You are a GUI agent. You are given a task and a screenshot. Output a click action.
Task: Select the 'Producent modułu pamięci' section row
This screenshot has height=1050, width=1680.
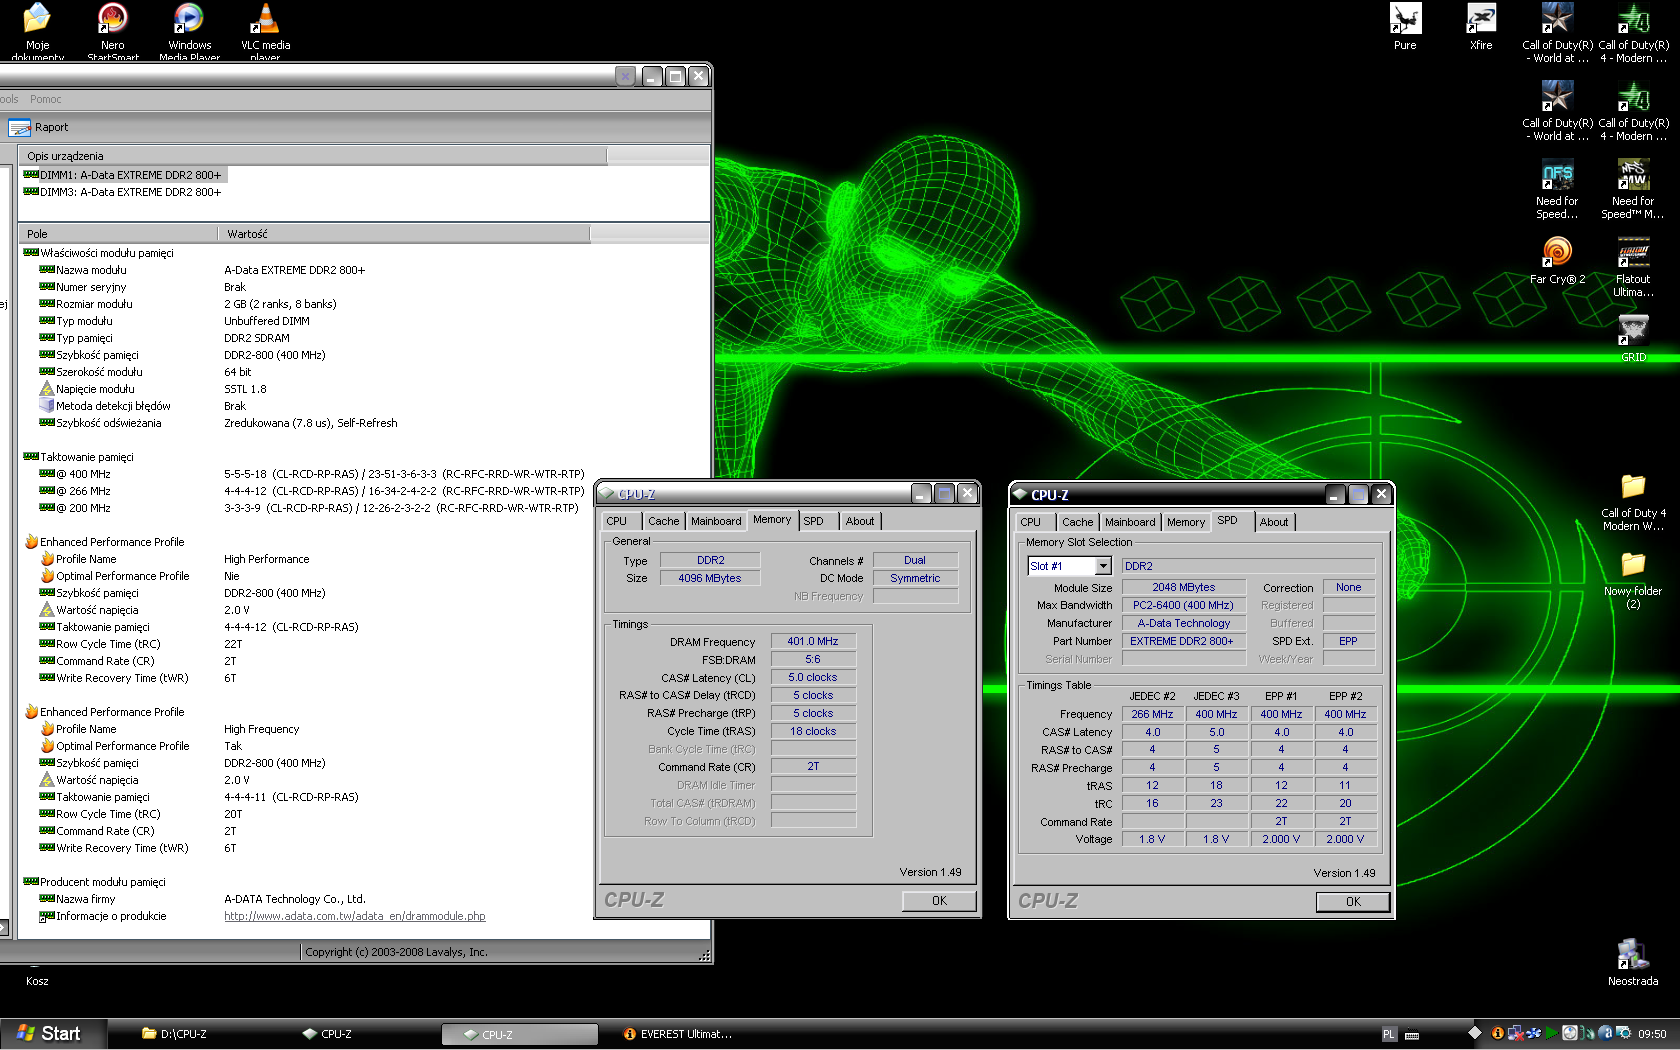[x=94, y=882]
